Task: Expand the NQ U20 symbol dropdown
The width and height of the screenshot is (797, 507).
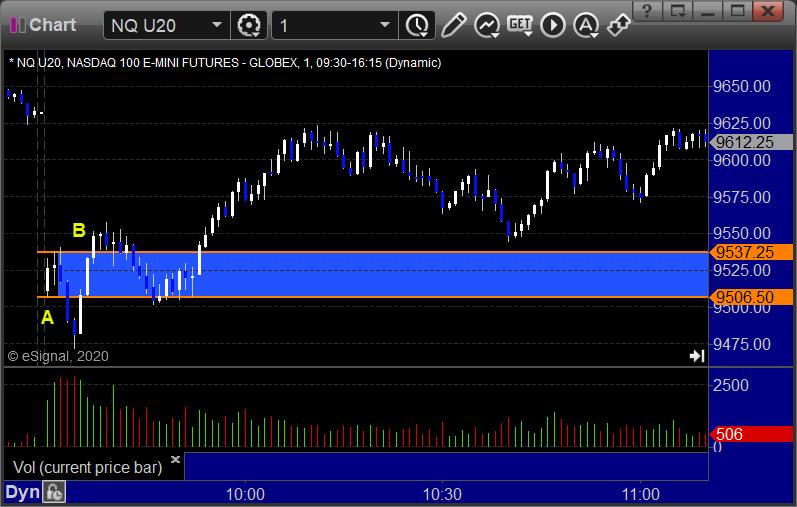Action: click(x=217, y=25)
